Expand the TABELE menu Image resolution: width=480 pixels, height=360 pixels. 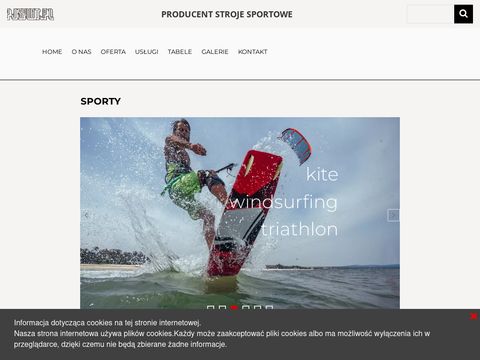180,52
